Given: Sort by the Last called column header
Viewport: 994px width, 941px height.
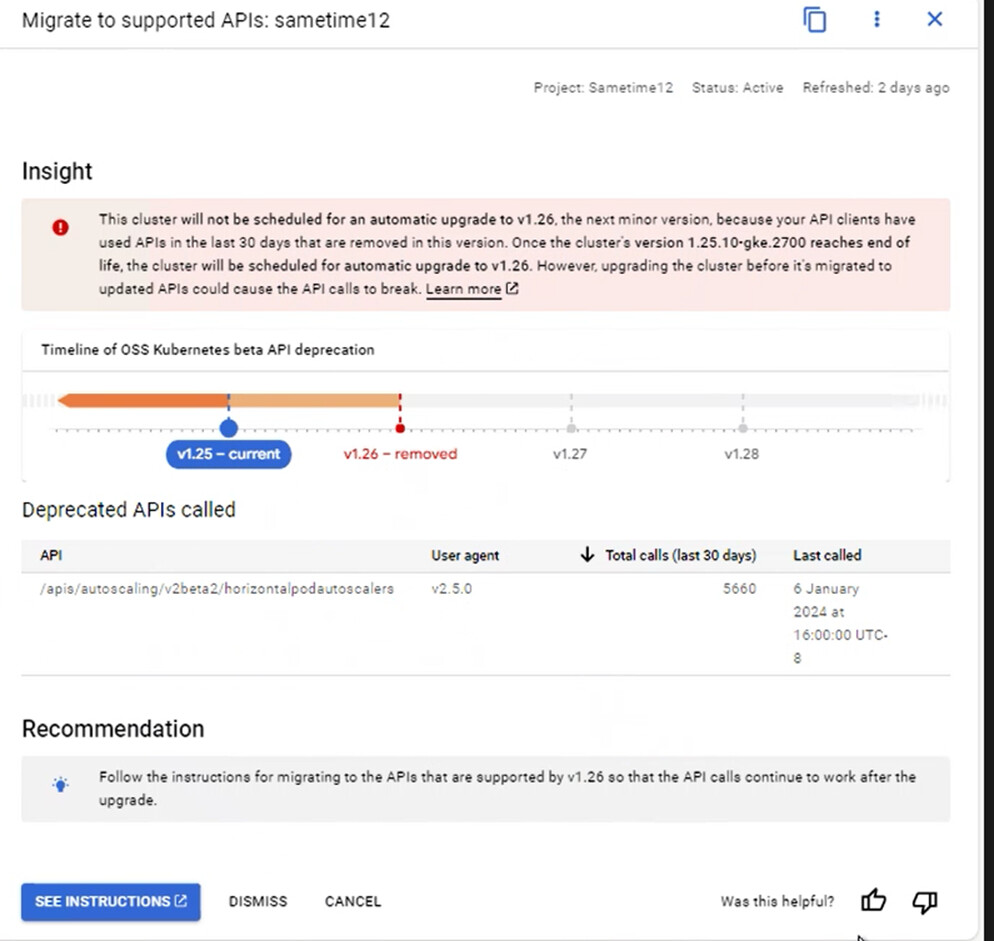Looking at the screenshot, I should click(x=827, y=555).
